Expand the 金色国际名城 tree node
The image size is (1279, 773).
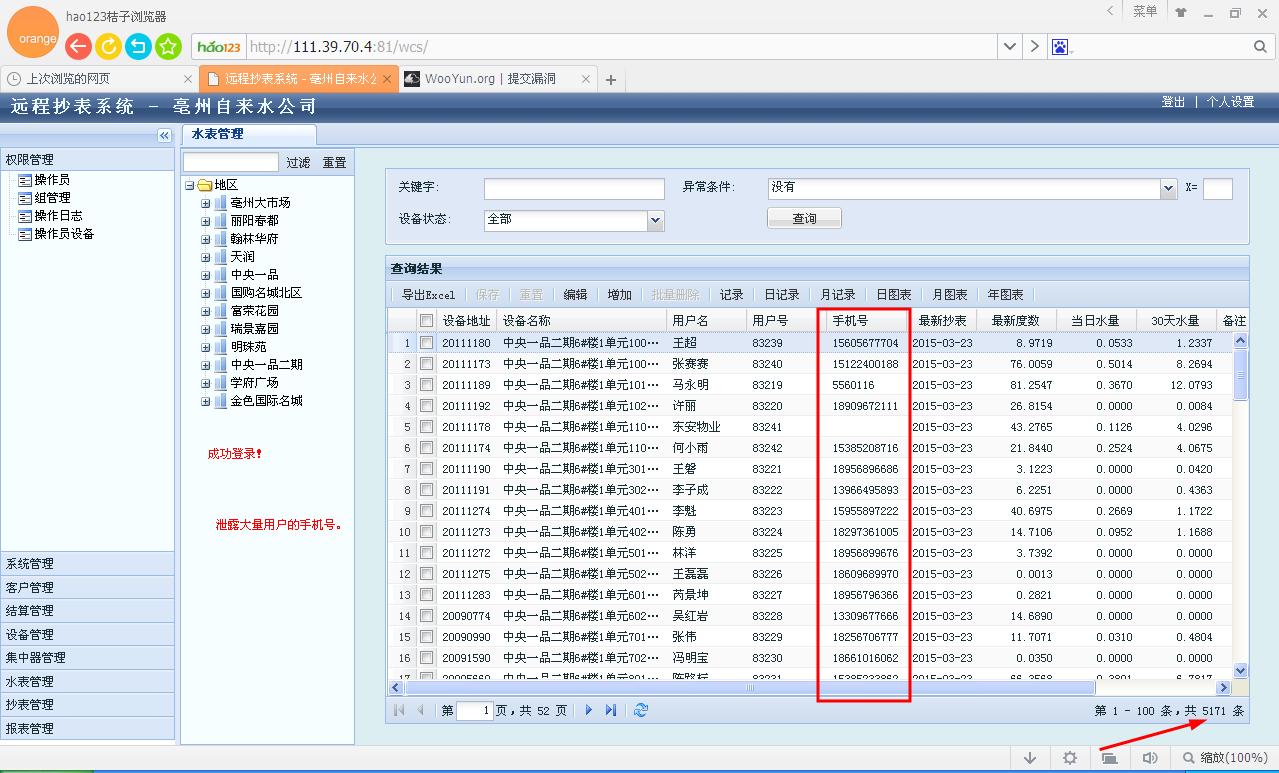point(206,401)
